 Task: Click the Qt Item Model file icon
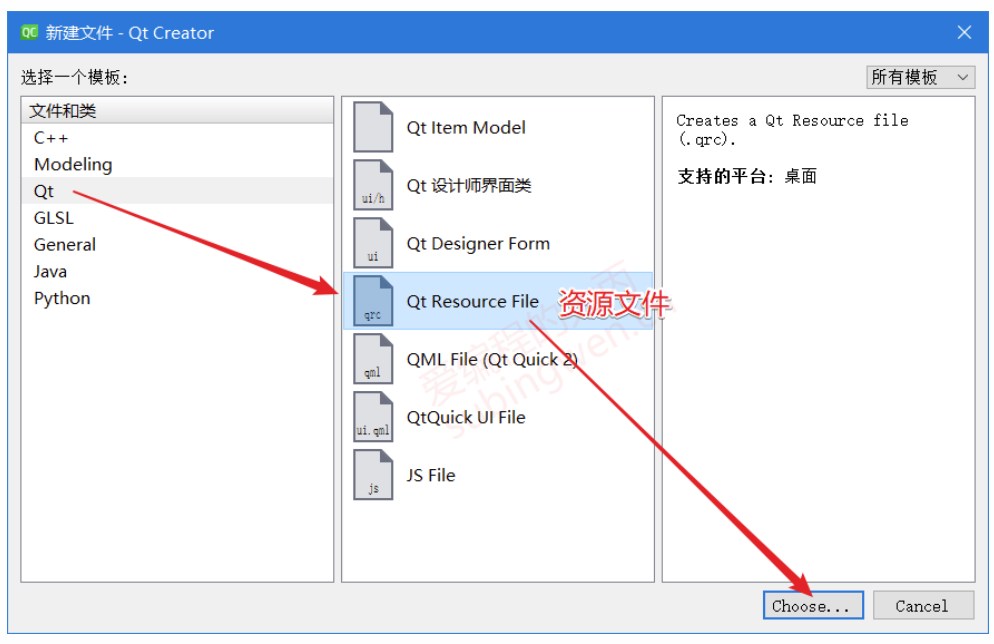(373, 127)
